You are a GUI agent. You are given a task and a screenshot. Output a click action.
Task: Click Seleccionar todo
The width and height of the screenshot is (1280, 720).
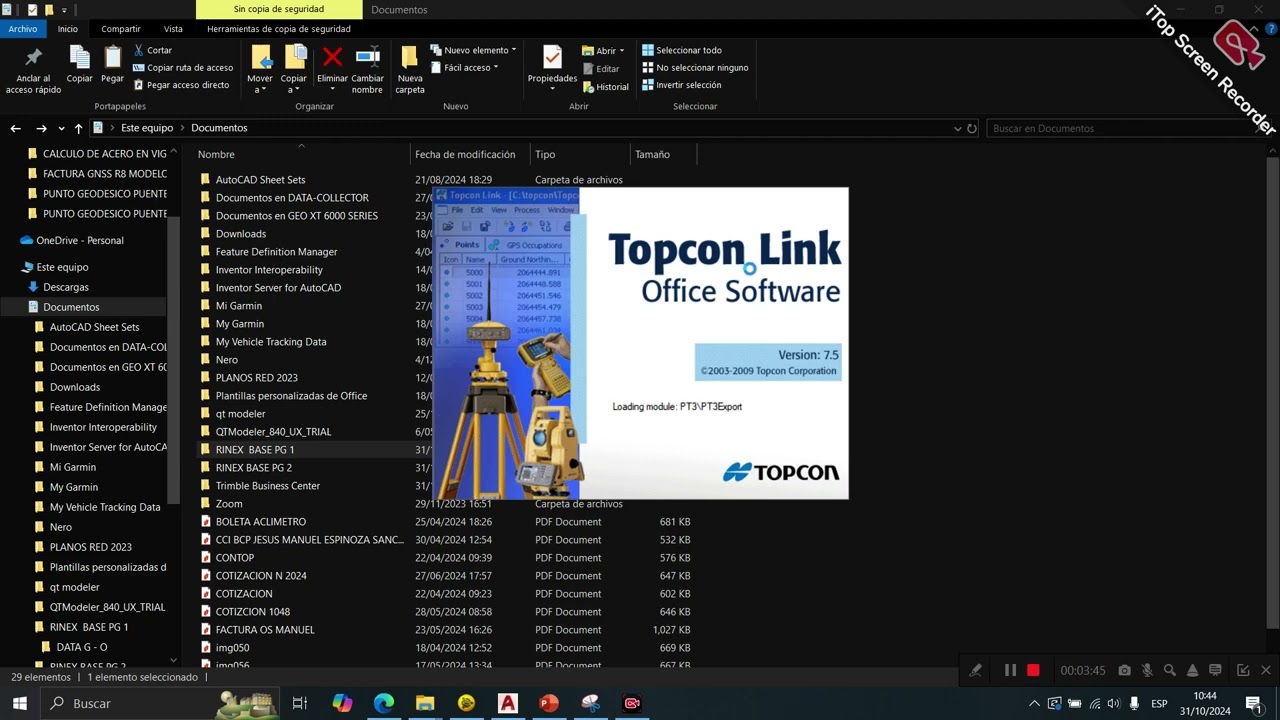point(682,50)
